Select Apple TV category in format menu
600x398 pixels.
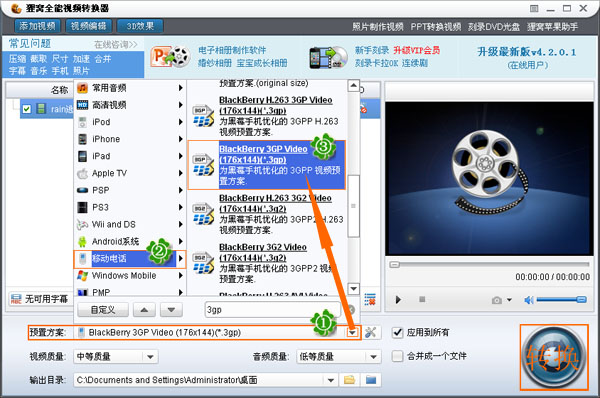pos(130,173)
